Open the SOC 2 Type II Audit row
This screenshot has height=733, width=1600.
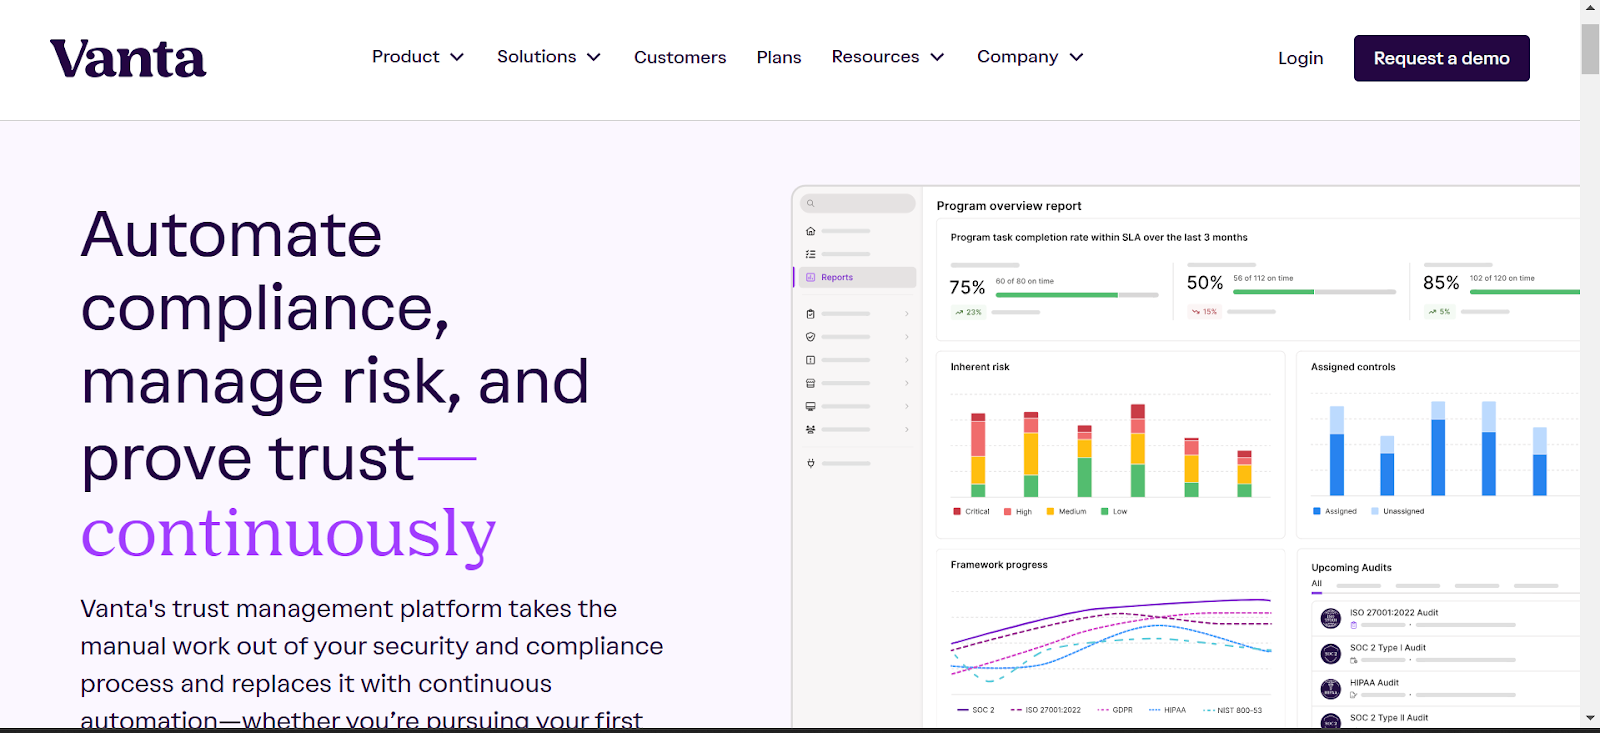(1446, 719)
